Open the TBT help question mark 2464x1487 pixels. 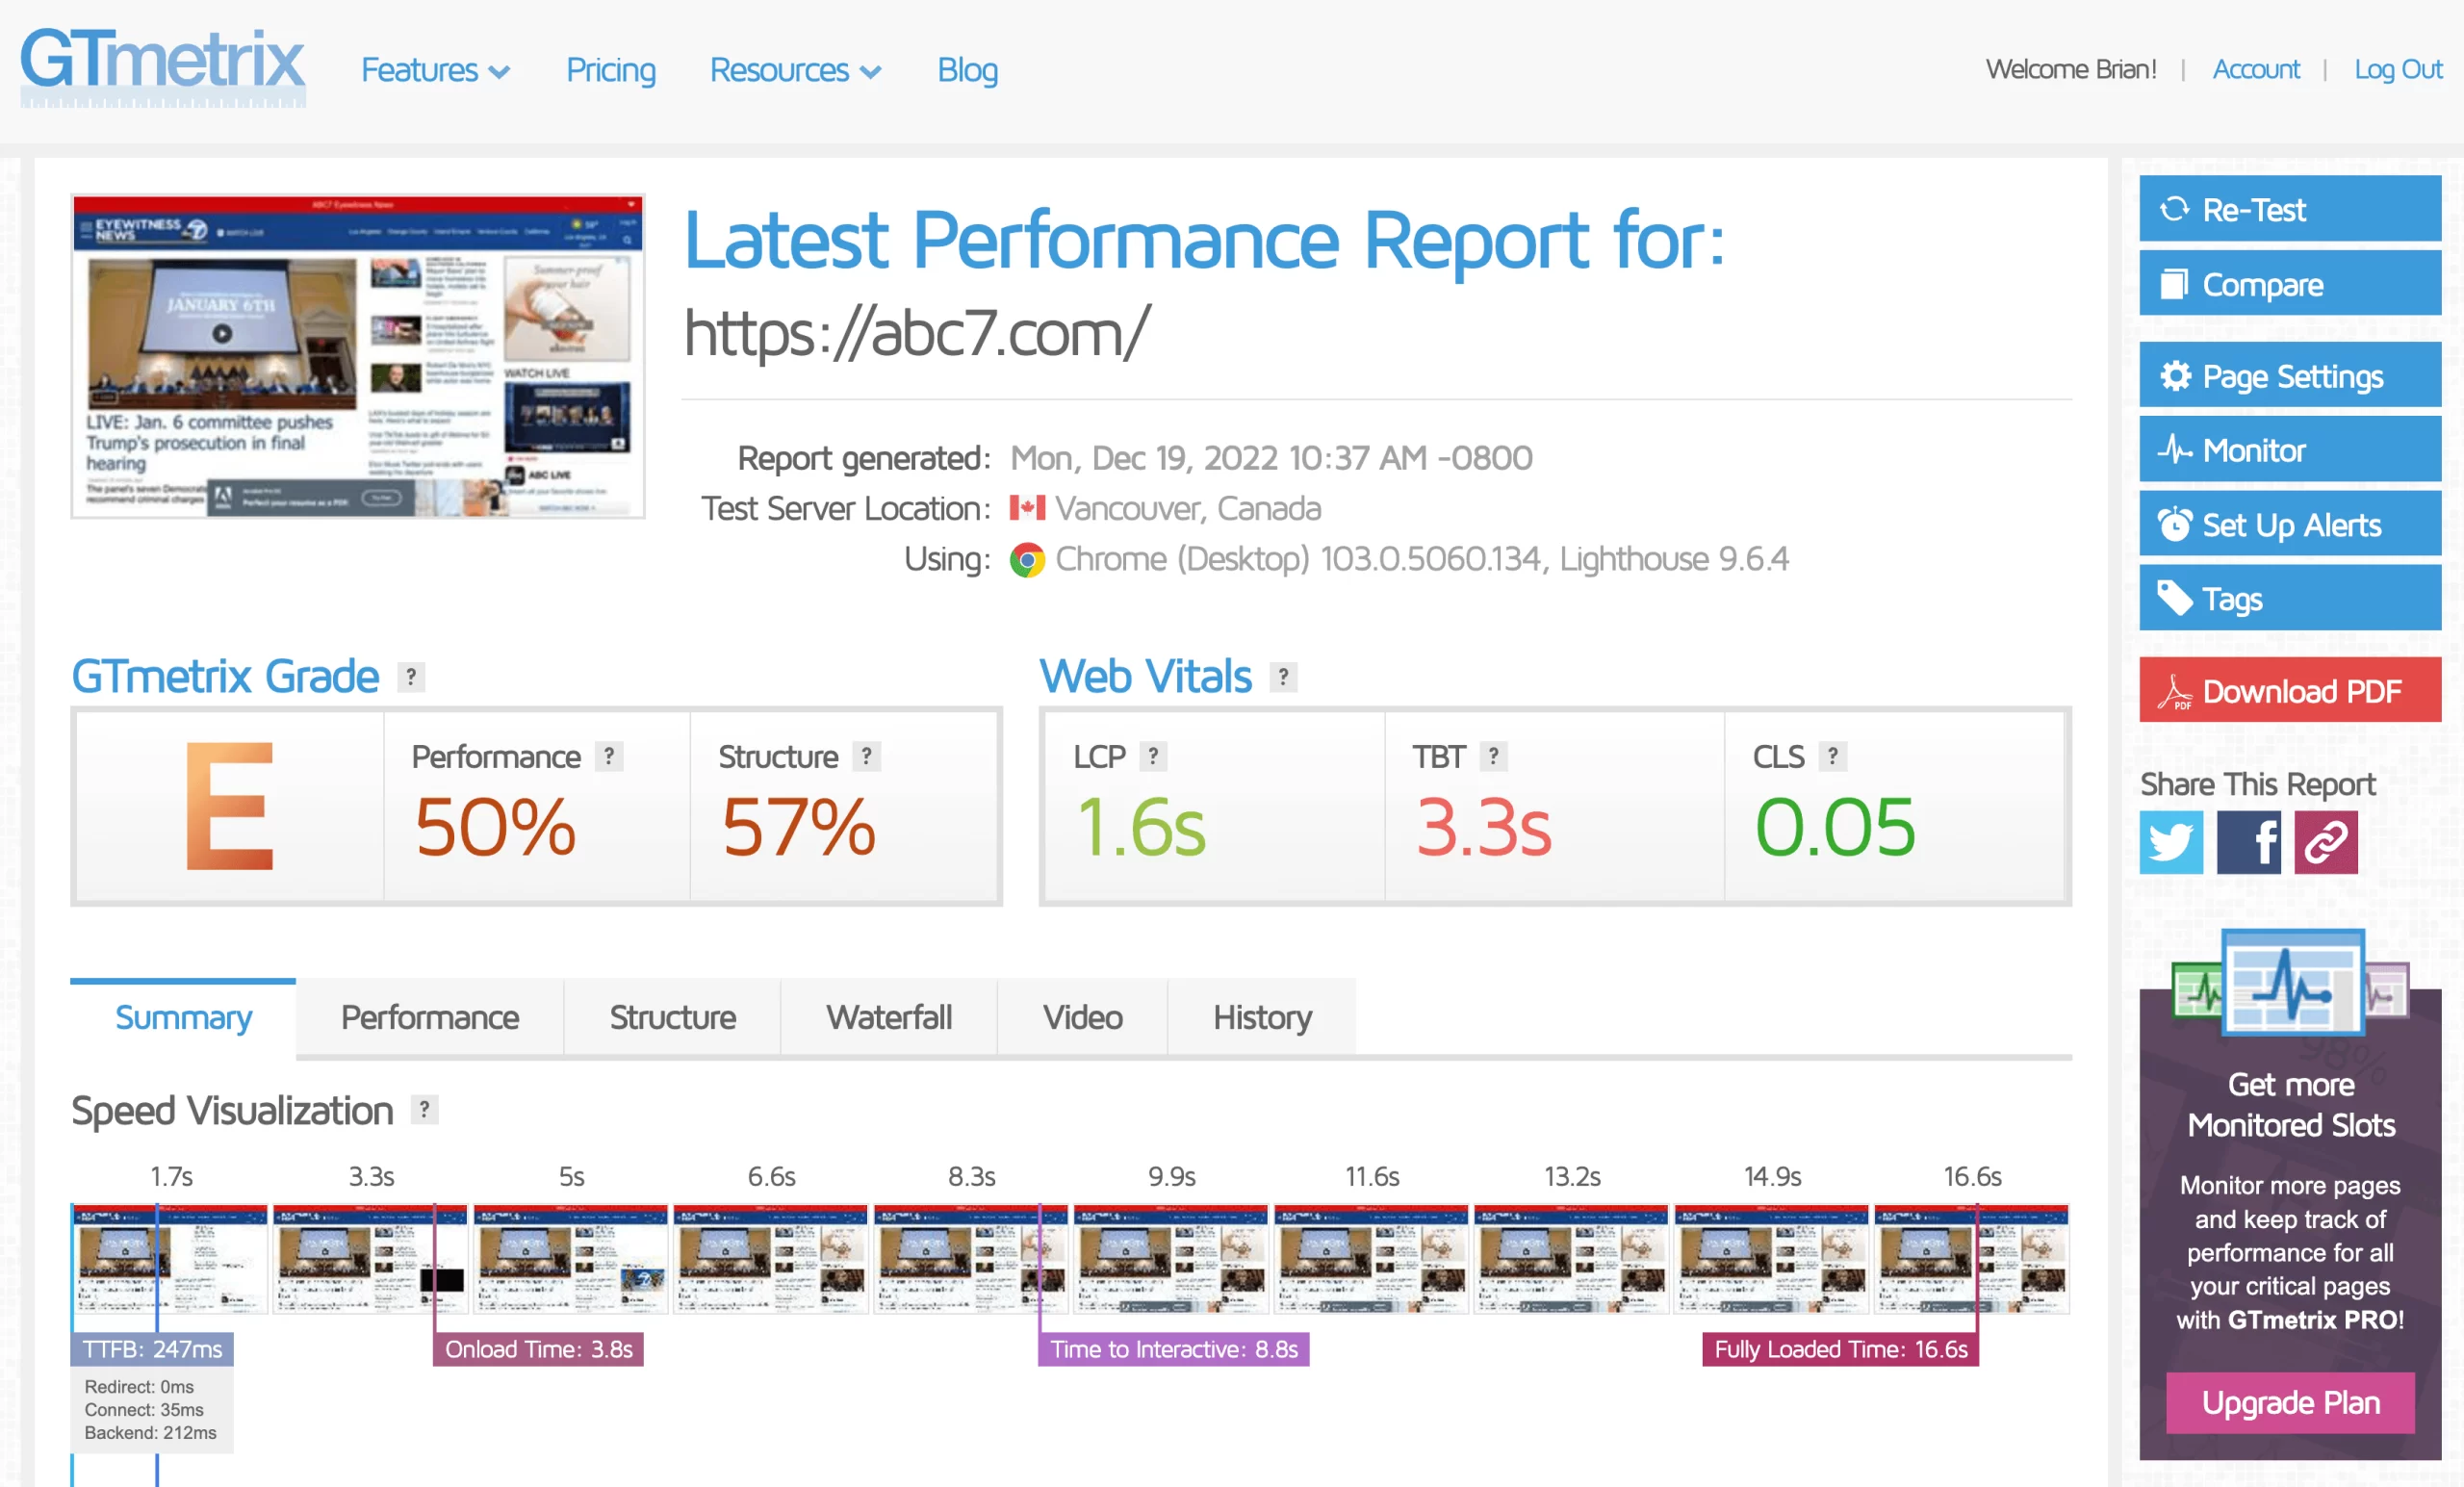1493,756
